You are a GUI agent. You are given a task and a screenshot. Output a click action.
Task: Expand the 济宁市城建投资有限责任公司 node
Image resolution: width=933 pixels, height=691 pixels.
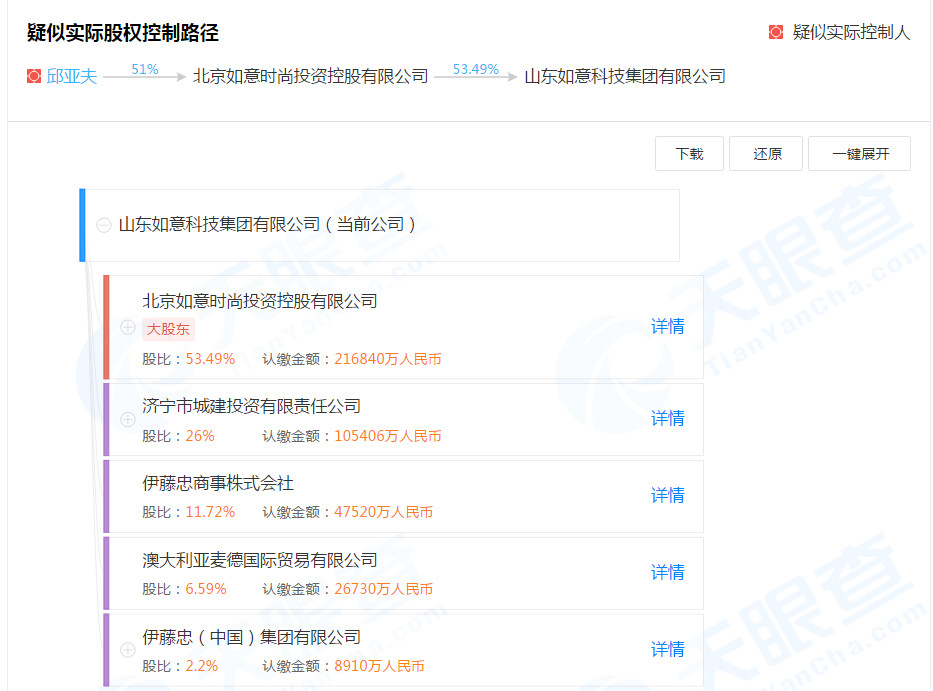coord(128,420)
